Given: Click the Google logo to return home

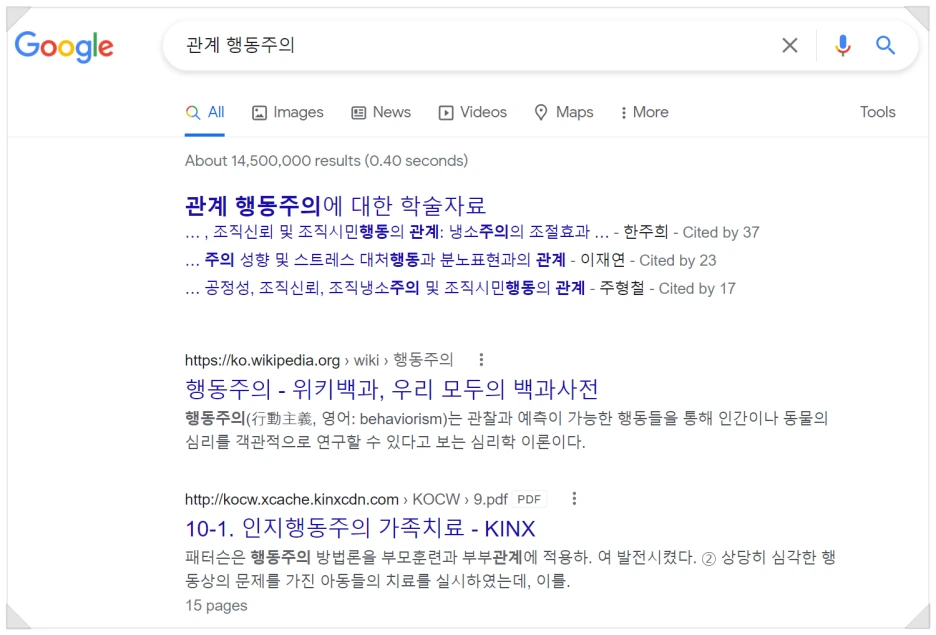Looking at the screenshot, I should pyautogui.click(x=64, y=46).
